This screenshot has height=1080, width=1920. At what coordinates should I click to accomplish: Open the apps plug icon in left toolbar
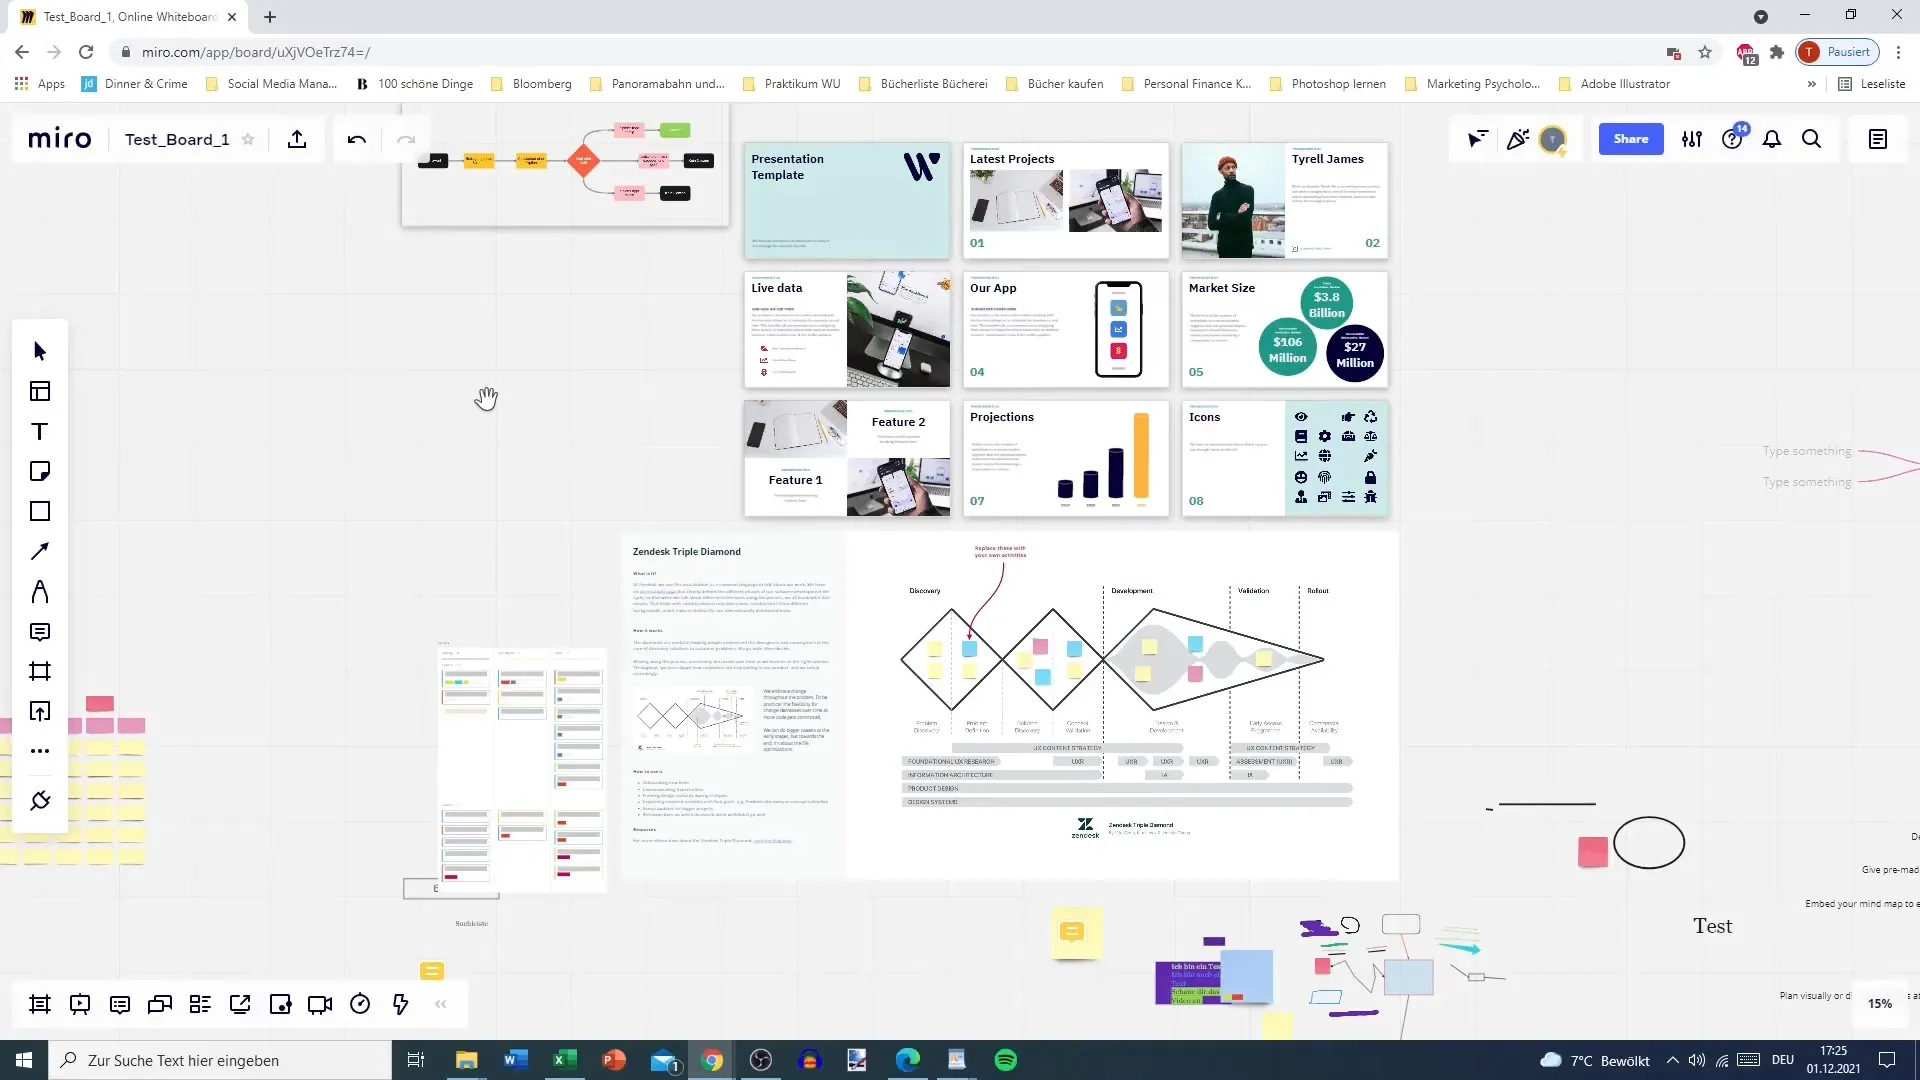pos(40,801)
